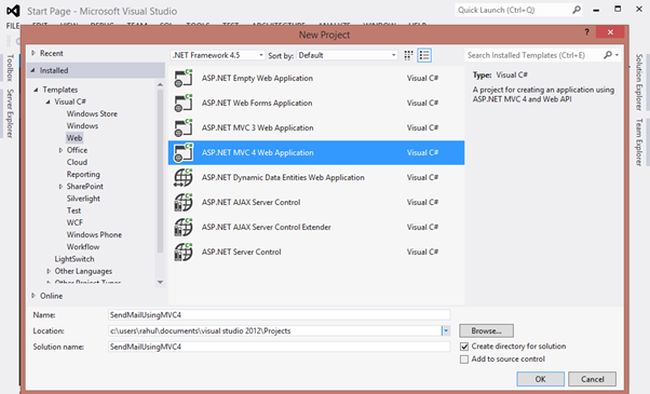Click Cancel button
Image resolution: width=650 pixels, height=394 pixels.
[592, 379]
